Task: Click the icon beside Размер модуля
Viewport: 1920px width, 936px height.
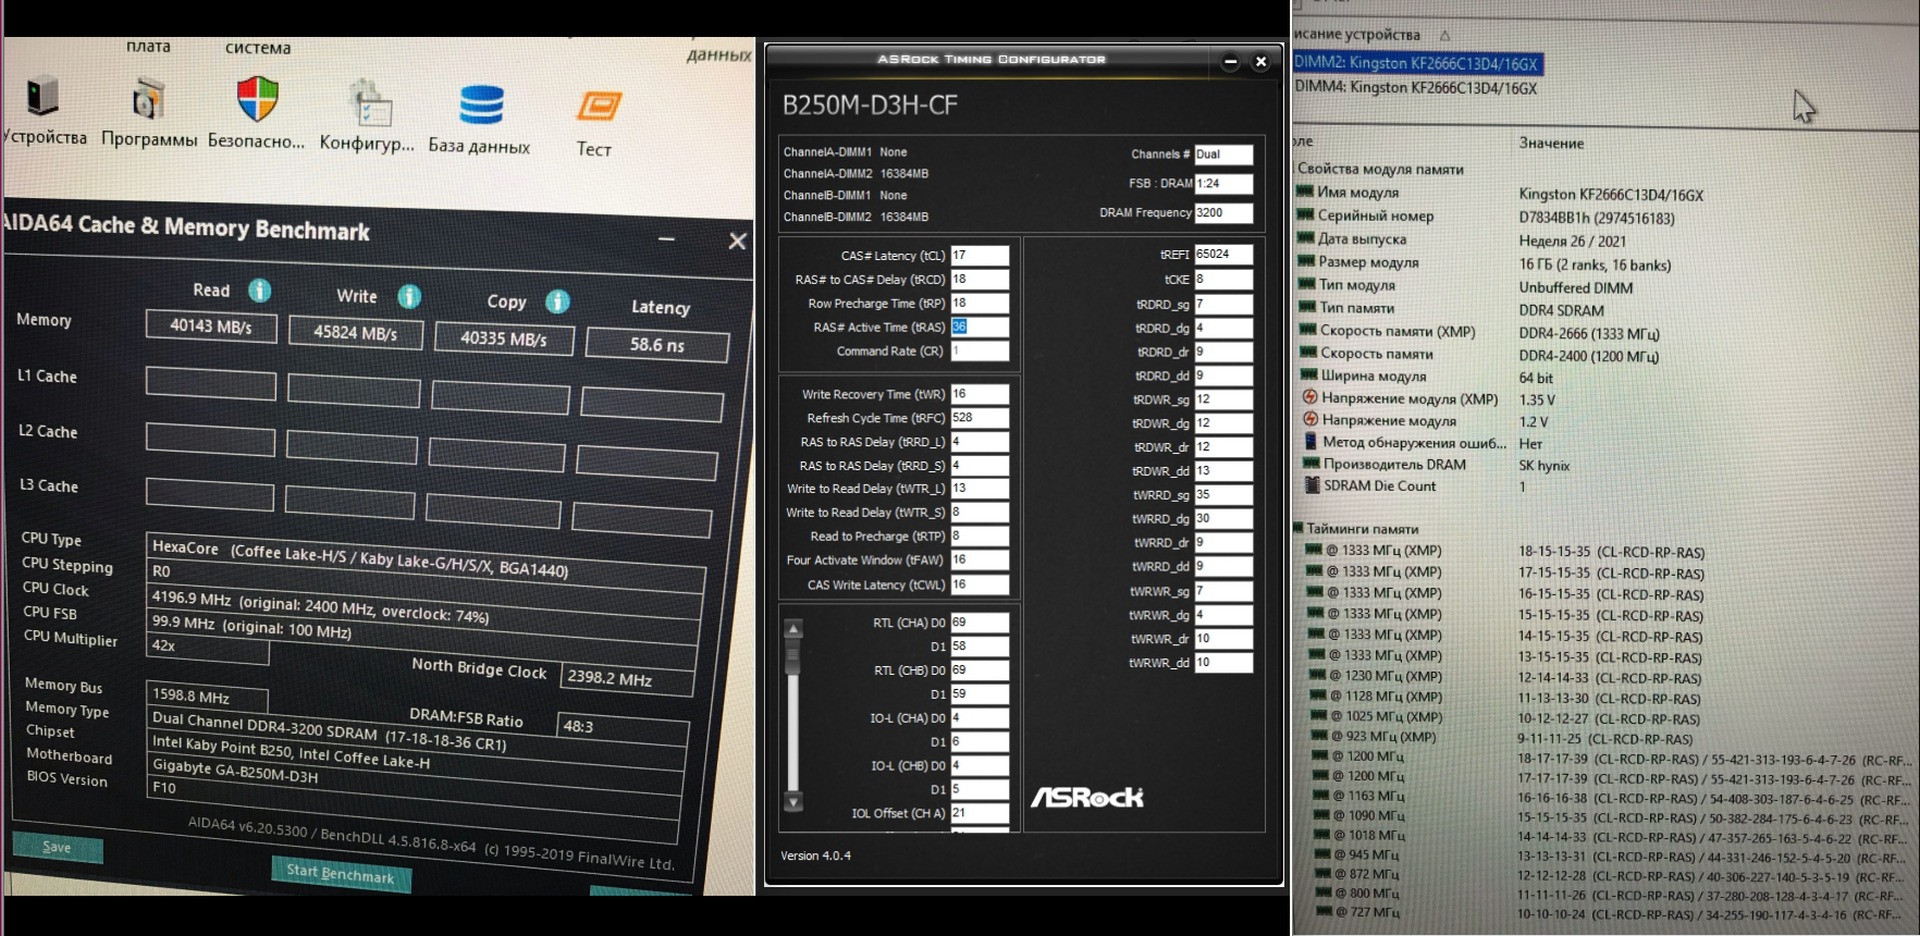Action: click(x=1306, y=261)
